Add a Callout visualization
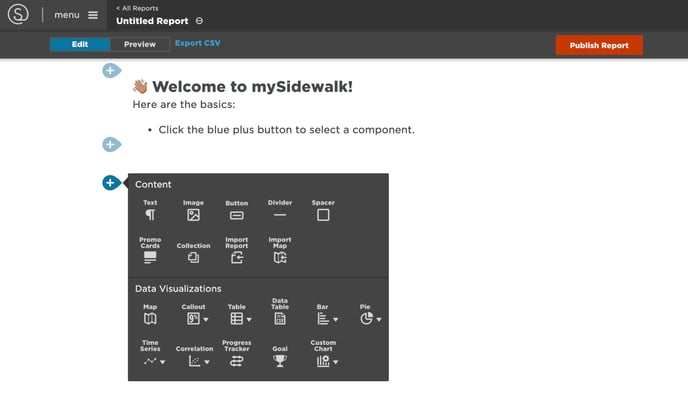 [193, 314]
